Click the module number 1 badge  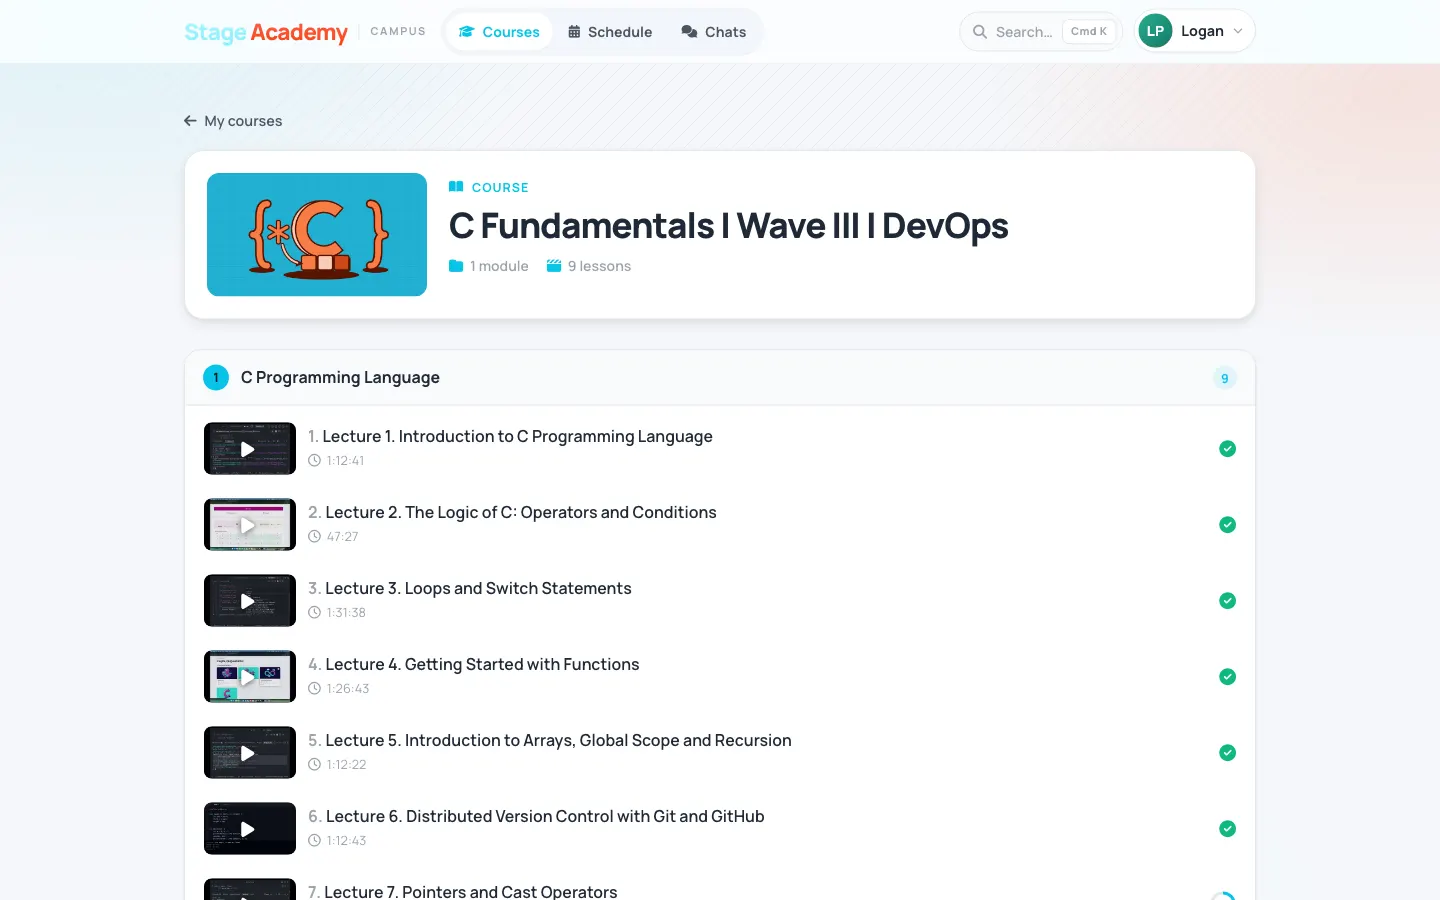tap(216, 378)
